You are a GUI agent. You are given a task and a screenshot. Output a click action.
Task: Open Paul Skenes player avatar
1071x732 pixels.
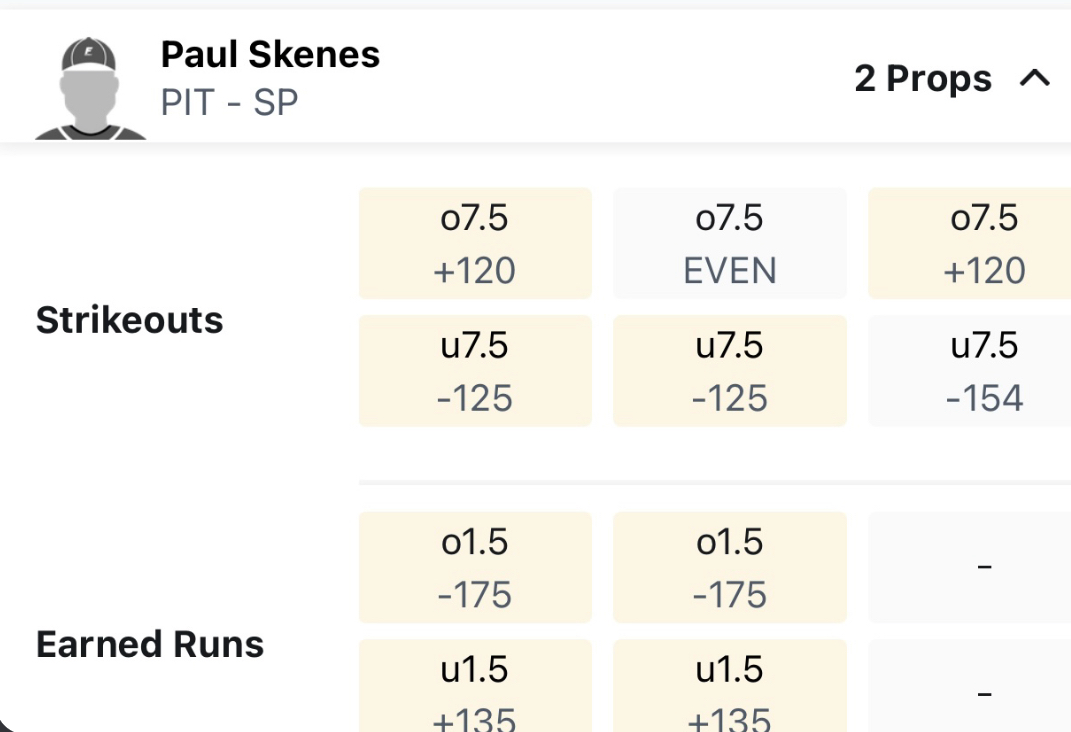(x=89, y=88)
